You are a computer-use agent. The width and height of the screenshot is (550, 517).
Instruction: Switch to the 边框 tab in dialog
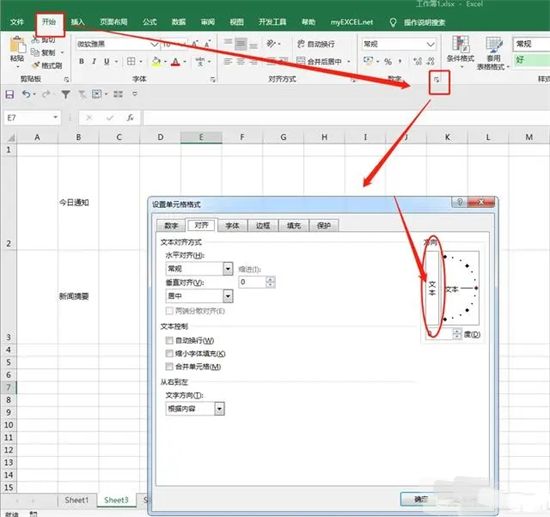pyautogui.click(x=263, y=226)
